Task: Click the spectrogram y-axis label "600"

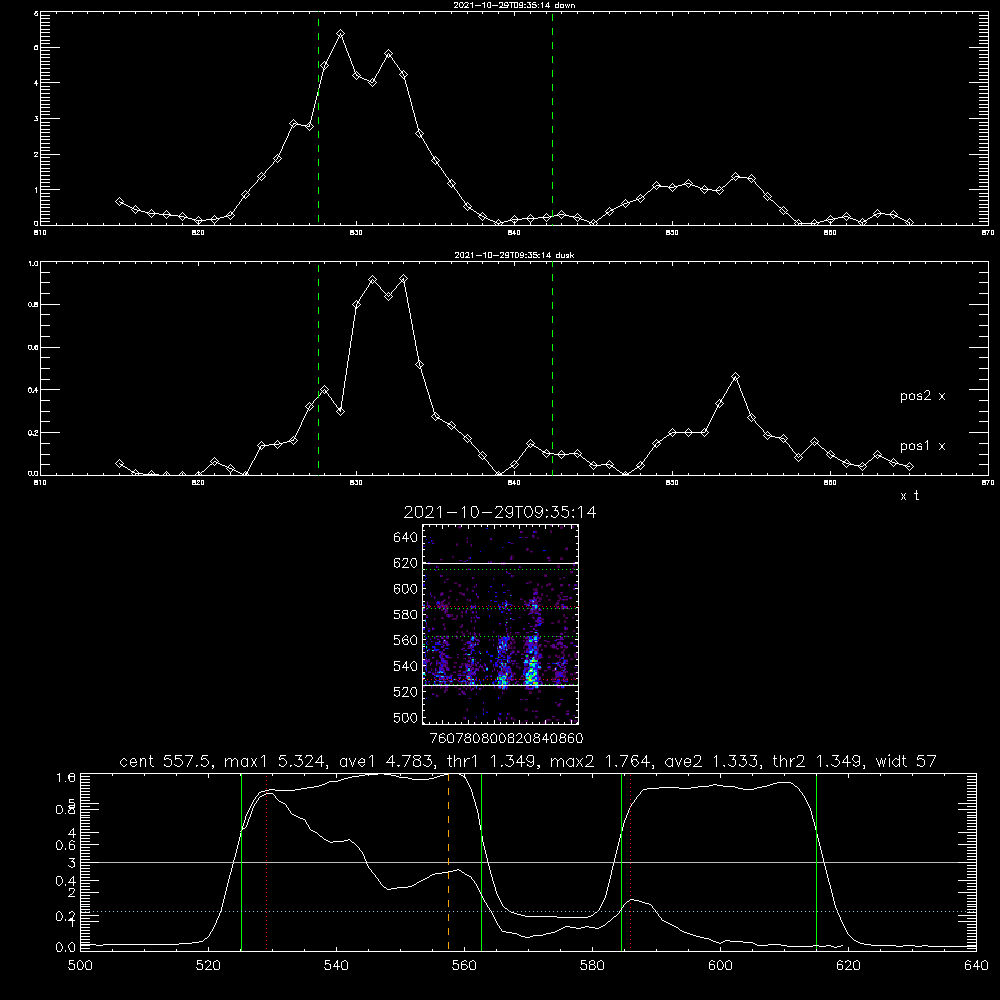Action: coord(406,589)
